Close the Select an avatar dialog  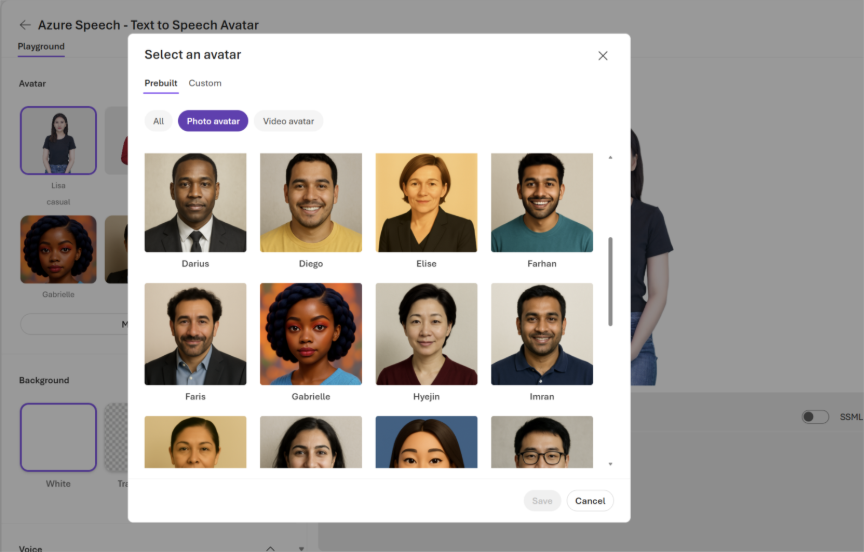[603, 56]
